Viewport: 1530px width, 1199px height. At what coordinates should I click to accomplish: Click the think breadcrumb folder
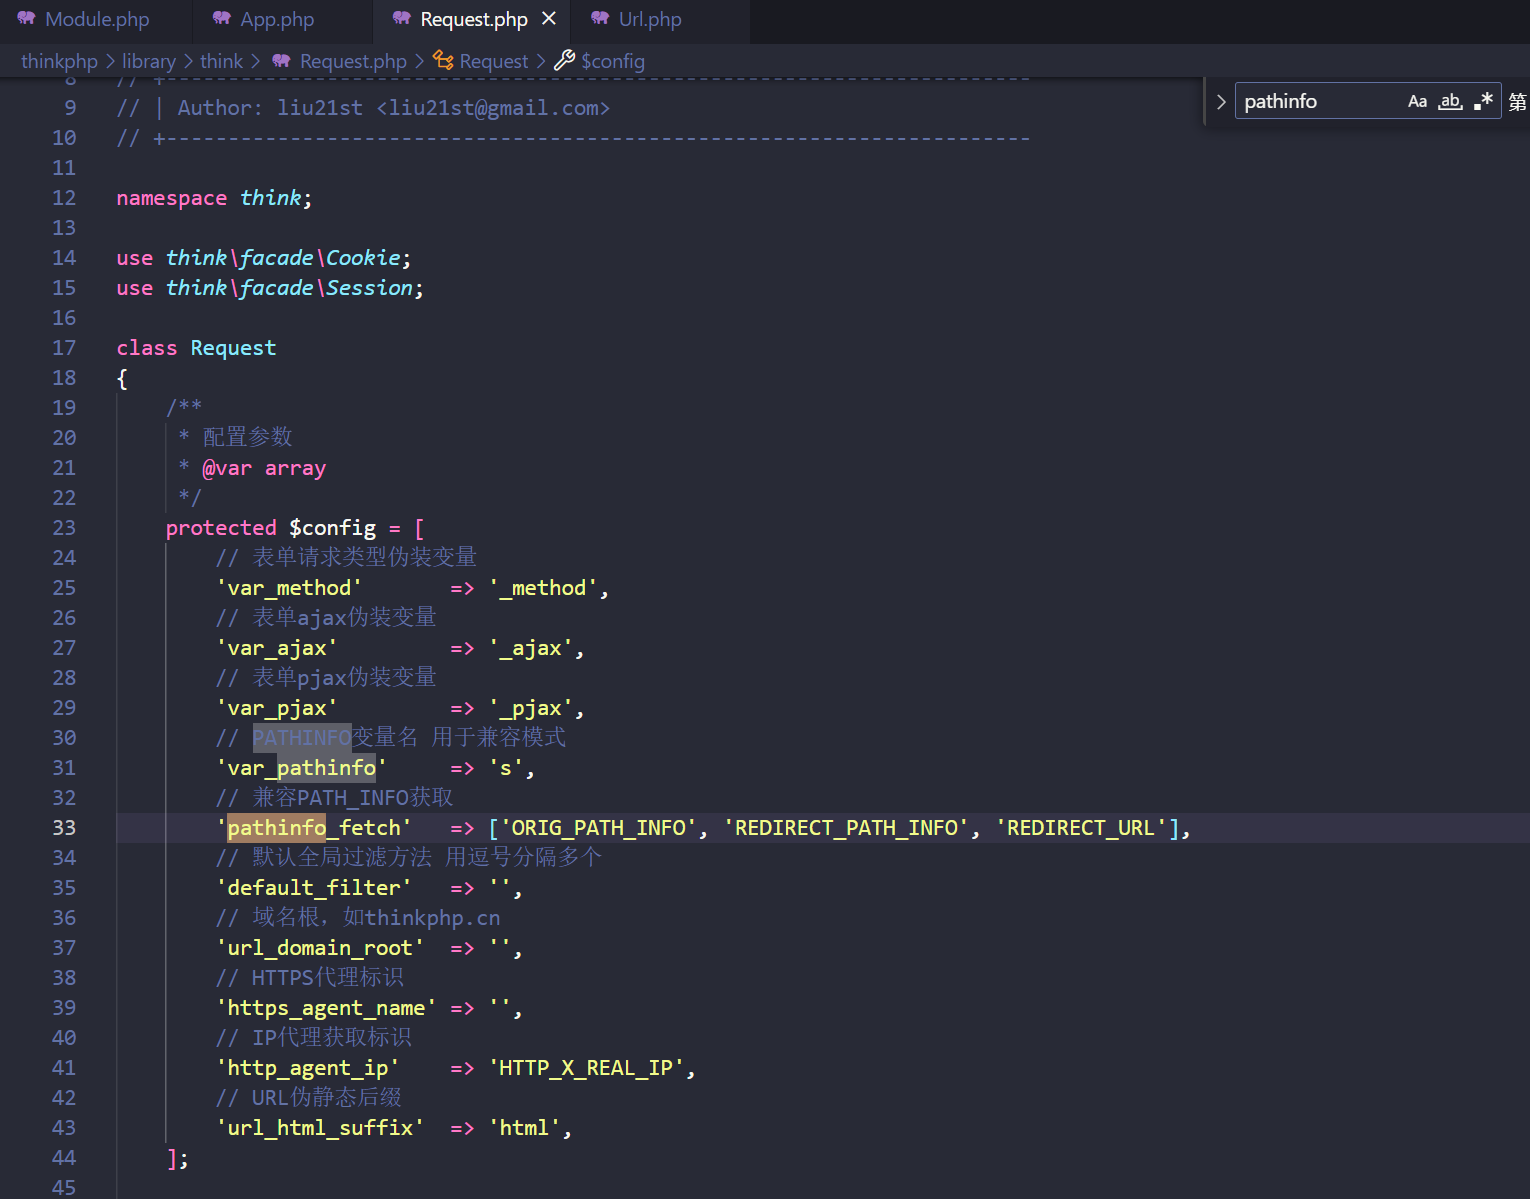[x=221, y=61]
